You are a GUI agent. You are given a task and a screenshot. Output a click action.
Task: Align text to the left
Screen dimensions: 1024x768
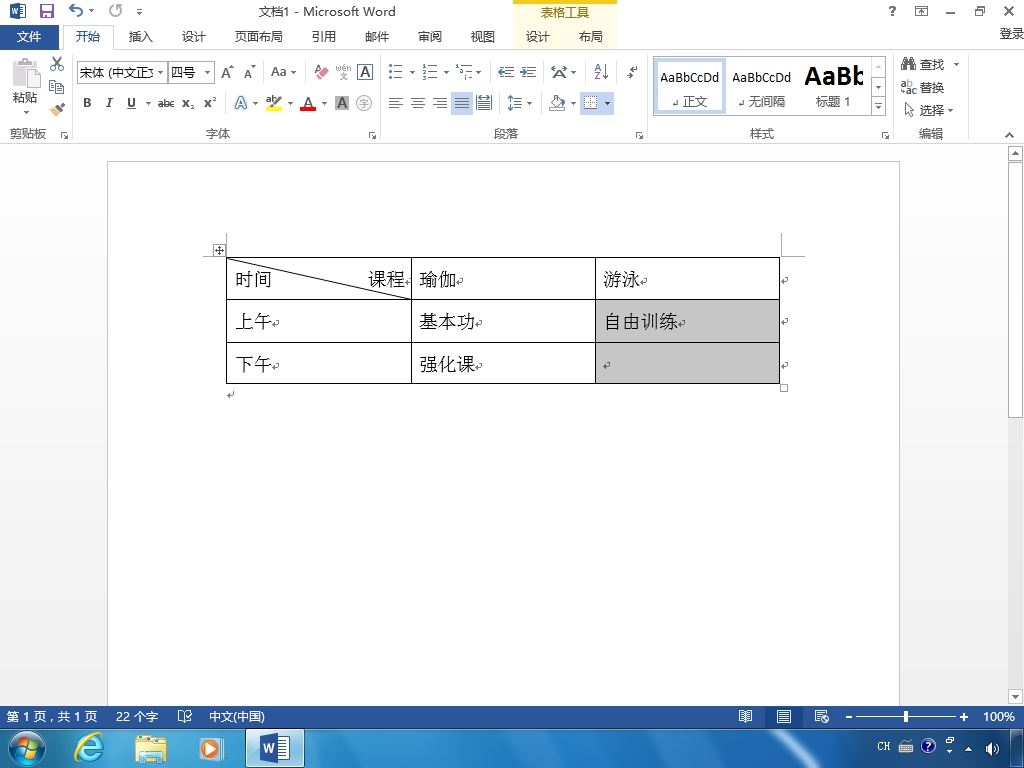pos(396,103)
